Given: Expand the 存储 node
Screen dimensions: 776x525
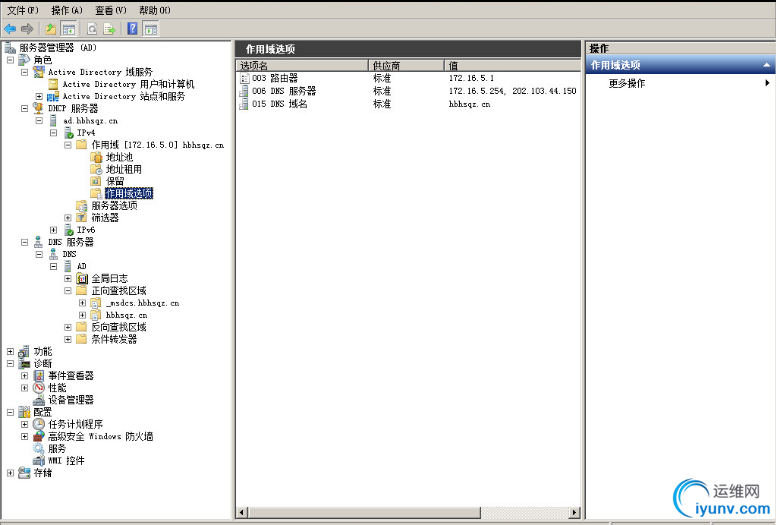Looking at the screenshot, I should coord(10,473).
